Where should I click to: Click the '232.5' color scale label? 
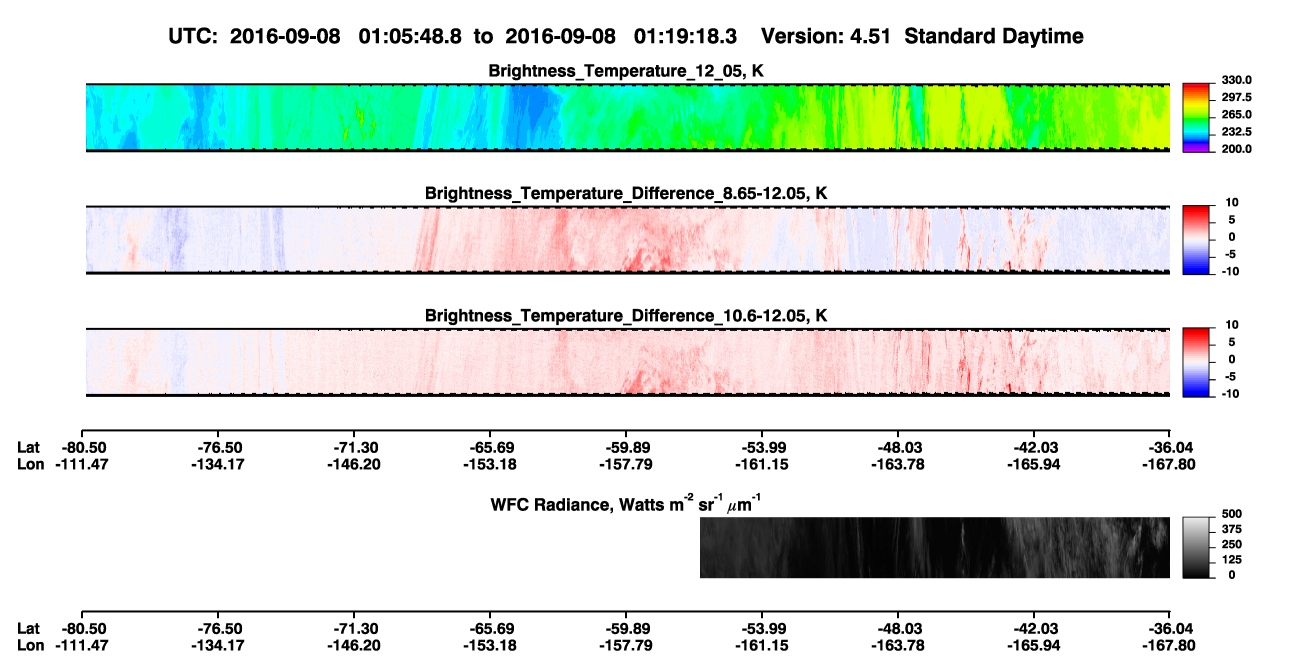pos(1237,132)
